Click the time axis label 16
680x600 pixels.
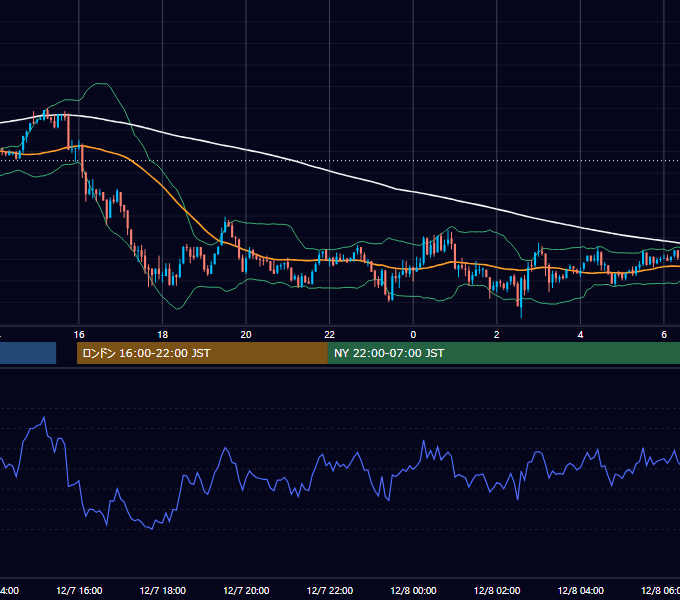pyautogui.click(x=79, y=335)
